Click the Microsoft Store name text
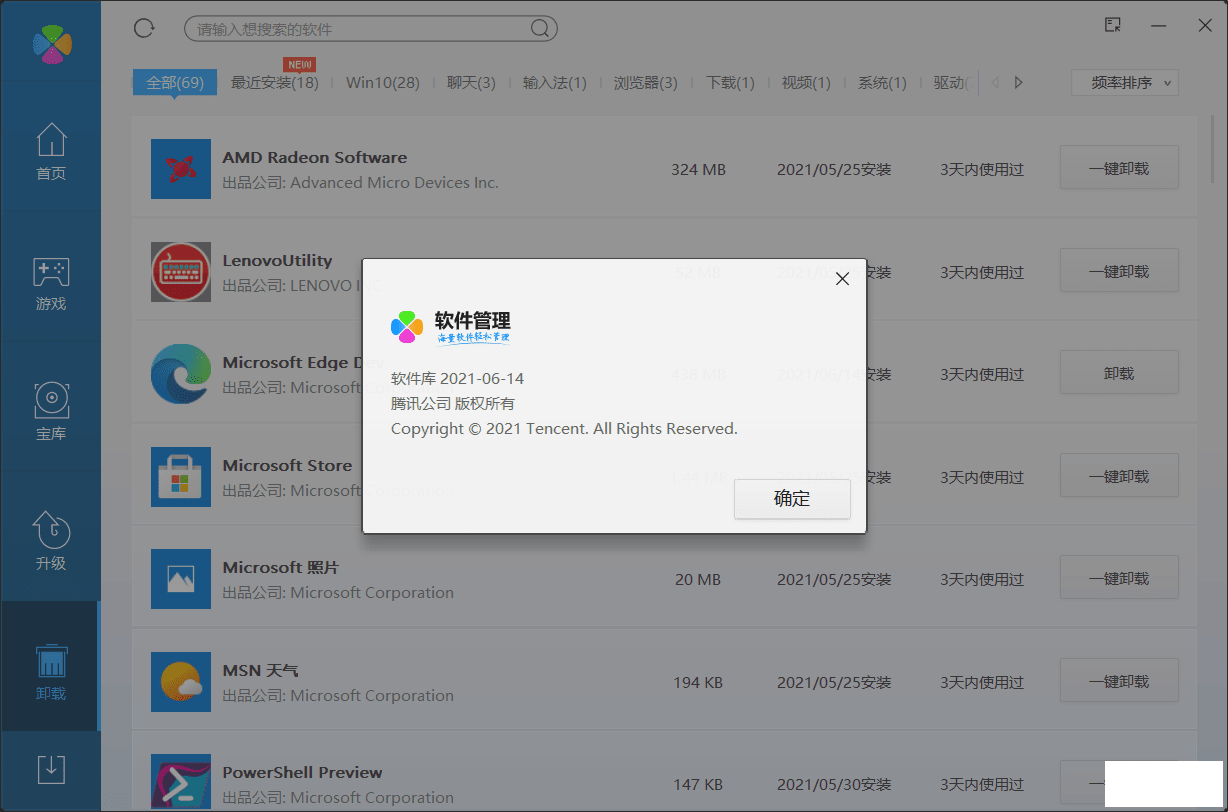The width and height of the screenshot is (1228, 812). 287,466
